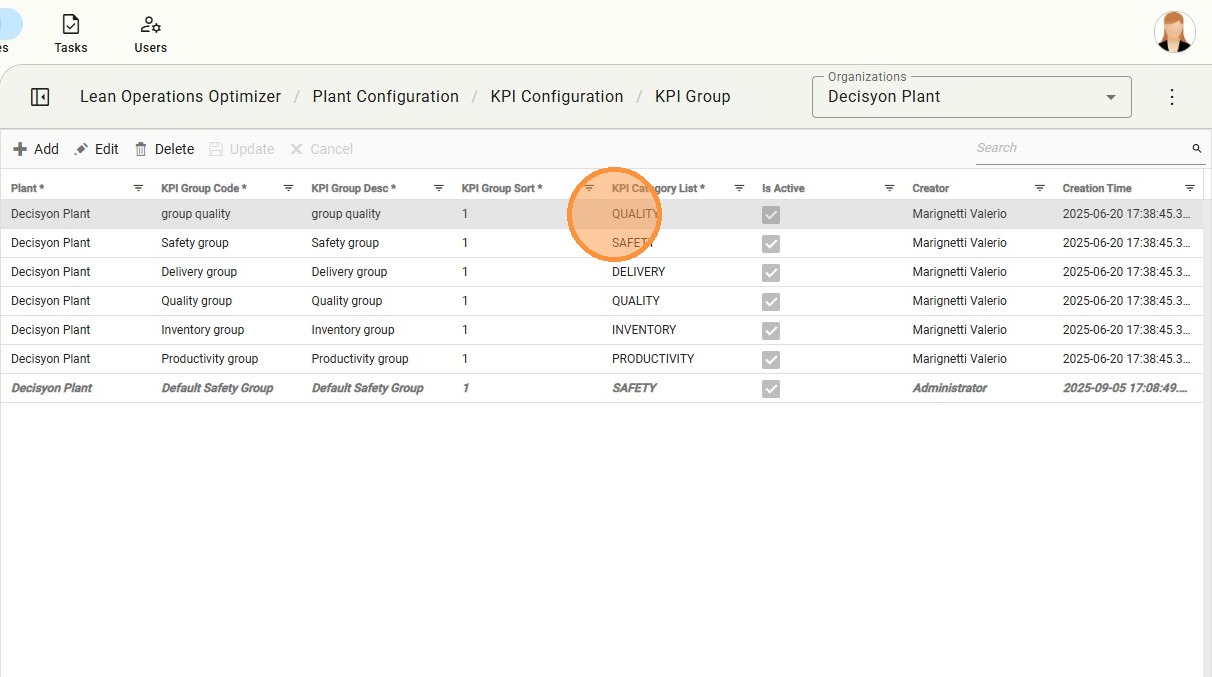Open filter icon on Plant column
This screenshot has width=1212, height=677.
(138, 188)
